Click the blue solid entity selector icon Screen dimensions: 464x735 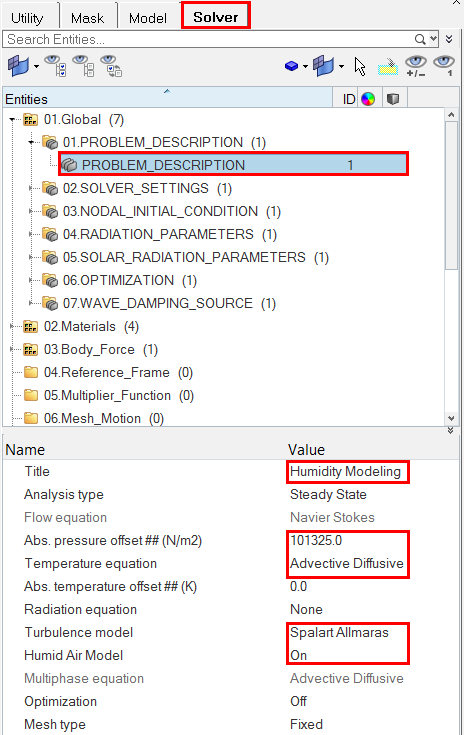292,66
